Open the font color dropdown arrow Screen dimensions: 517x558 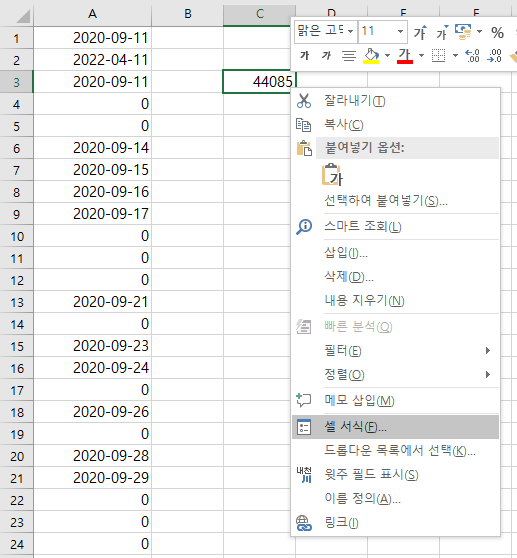(421, 56)
